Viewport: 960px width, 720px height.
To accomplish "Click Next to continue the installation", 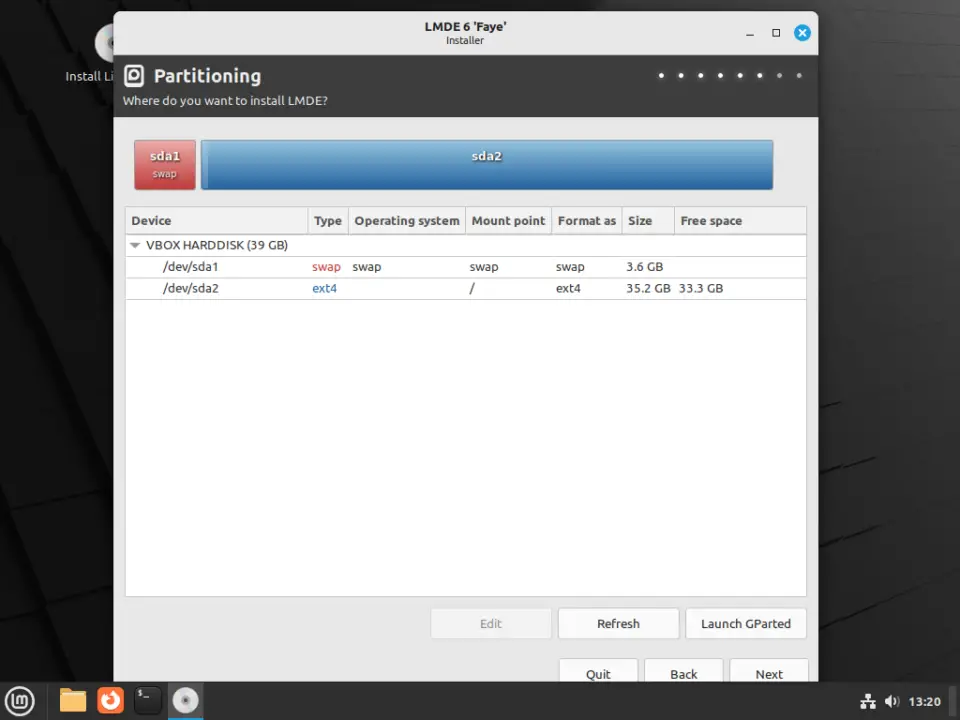I will [x=768, y=673].
